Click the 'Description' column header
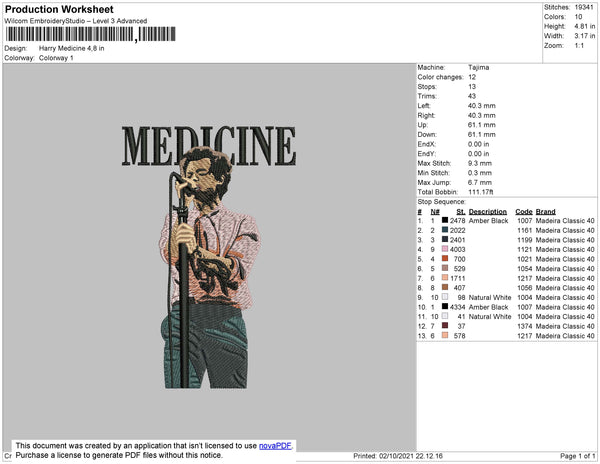Image resolution: width=600 pixels, height=464 pixels. (488, 212)
